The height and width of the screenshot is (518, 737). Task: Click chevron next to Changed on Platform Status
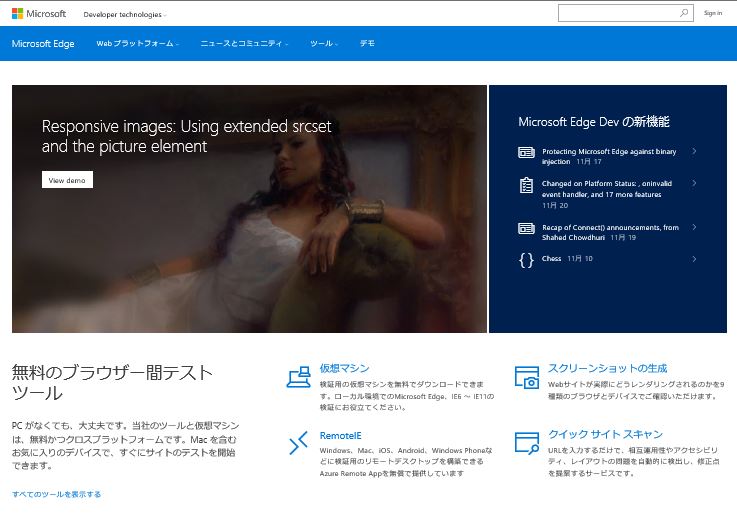click(x=694, y=183)
